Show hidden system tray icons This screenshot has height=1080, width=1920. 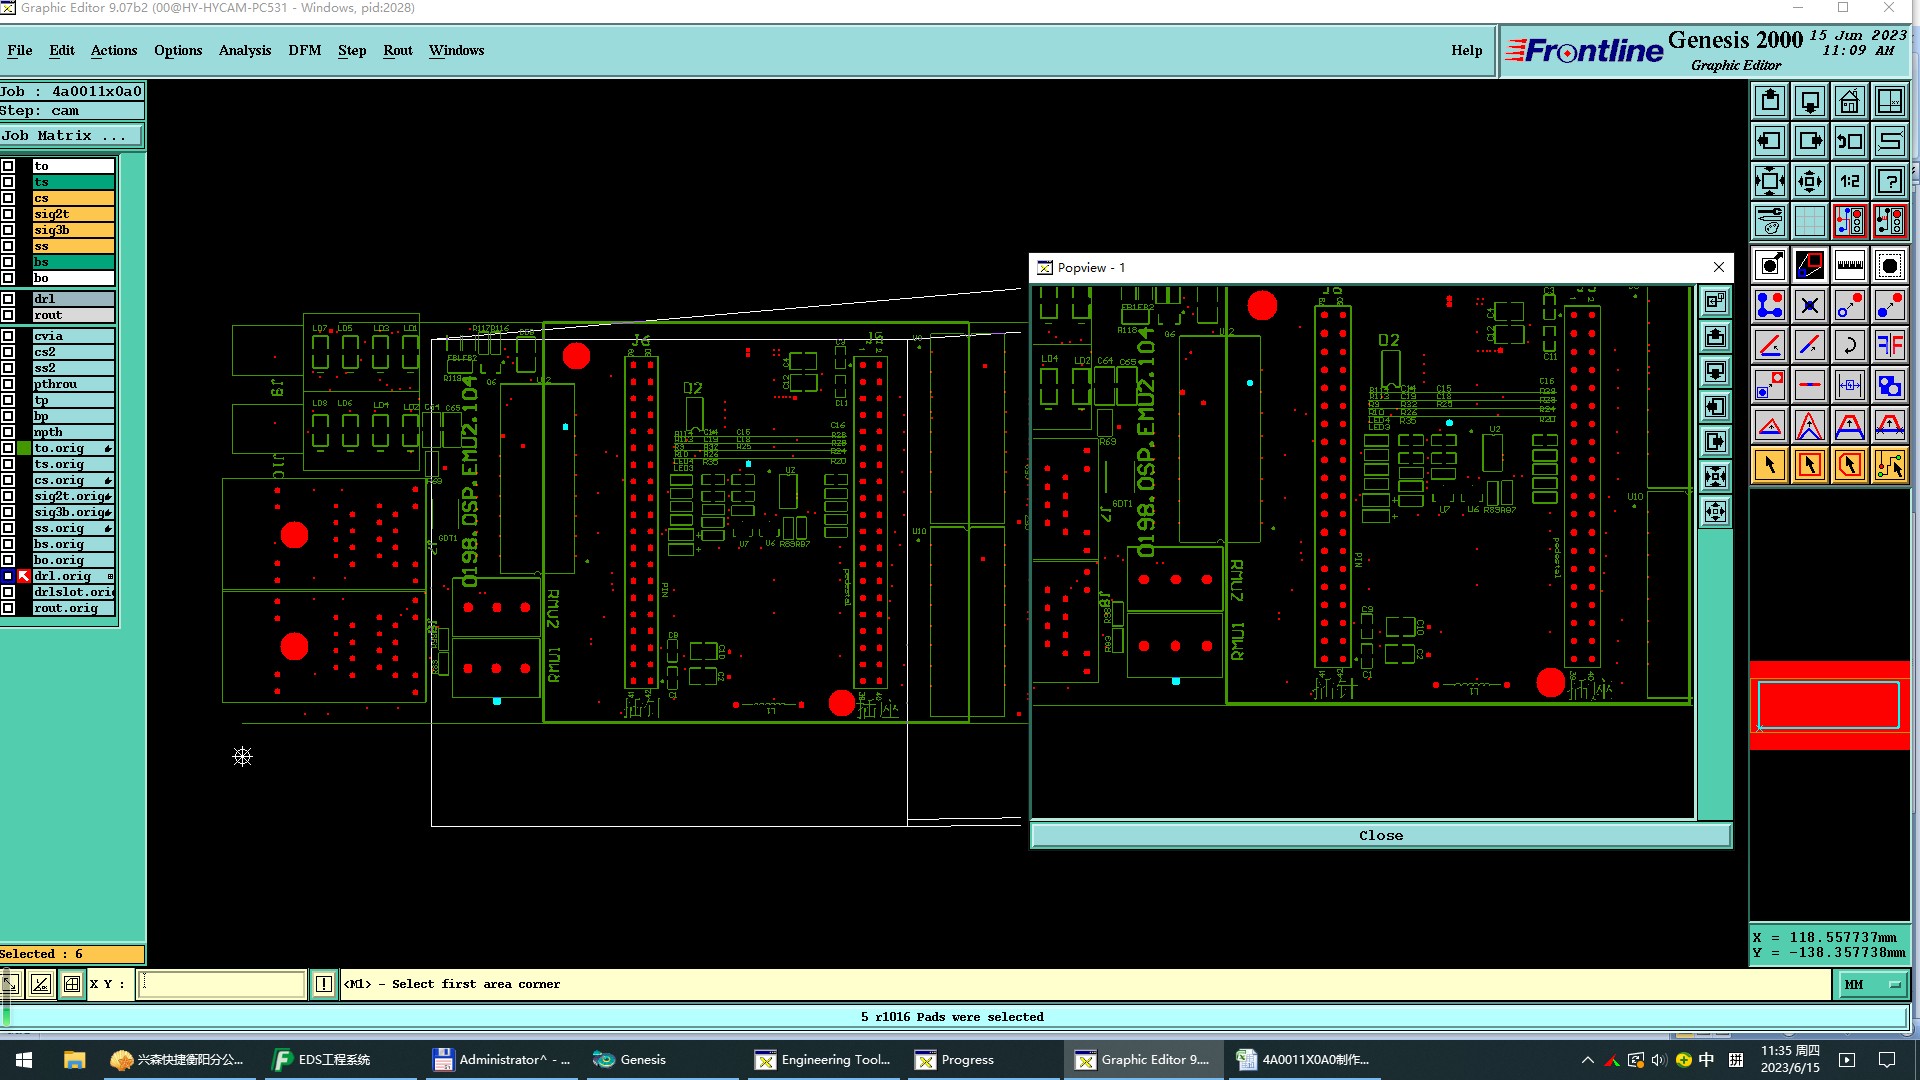pos(1587,1060)
